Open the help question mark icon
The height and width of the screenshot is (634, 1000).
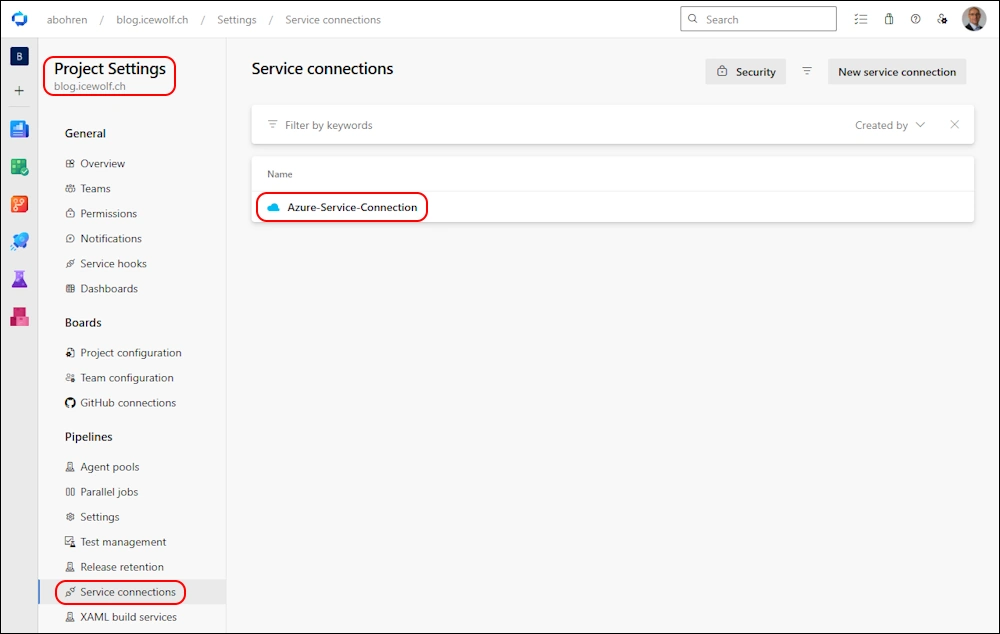click(x=915, y=19)
